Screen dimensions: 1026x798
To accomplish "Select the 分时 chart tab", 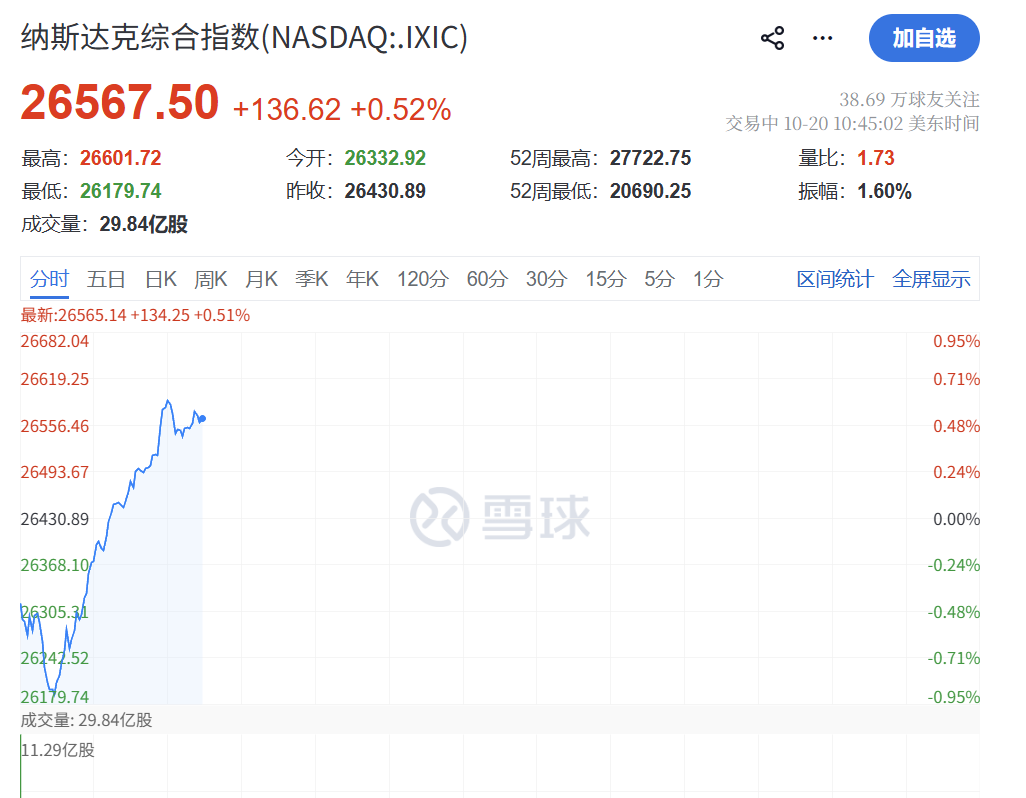I will click(49, 279).
